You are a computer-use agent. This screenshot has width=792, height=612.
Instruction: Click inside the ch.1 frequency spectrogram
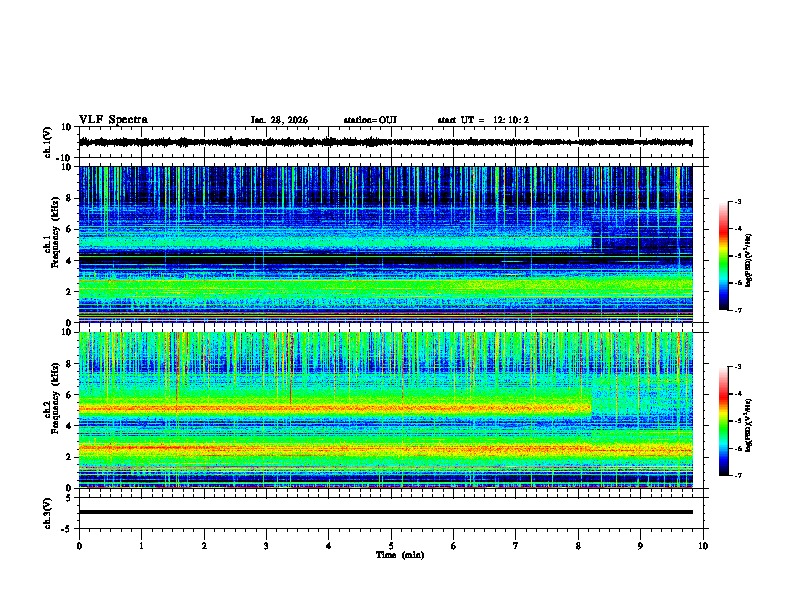[x=385, y=244]
